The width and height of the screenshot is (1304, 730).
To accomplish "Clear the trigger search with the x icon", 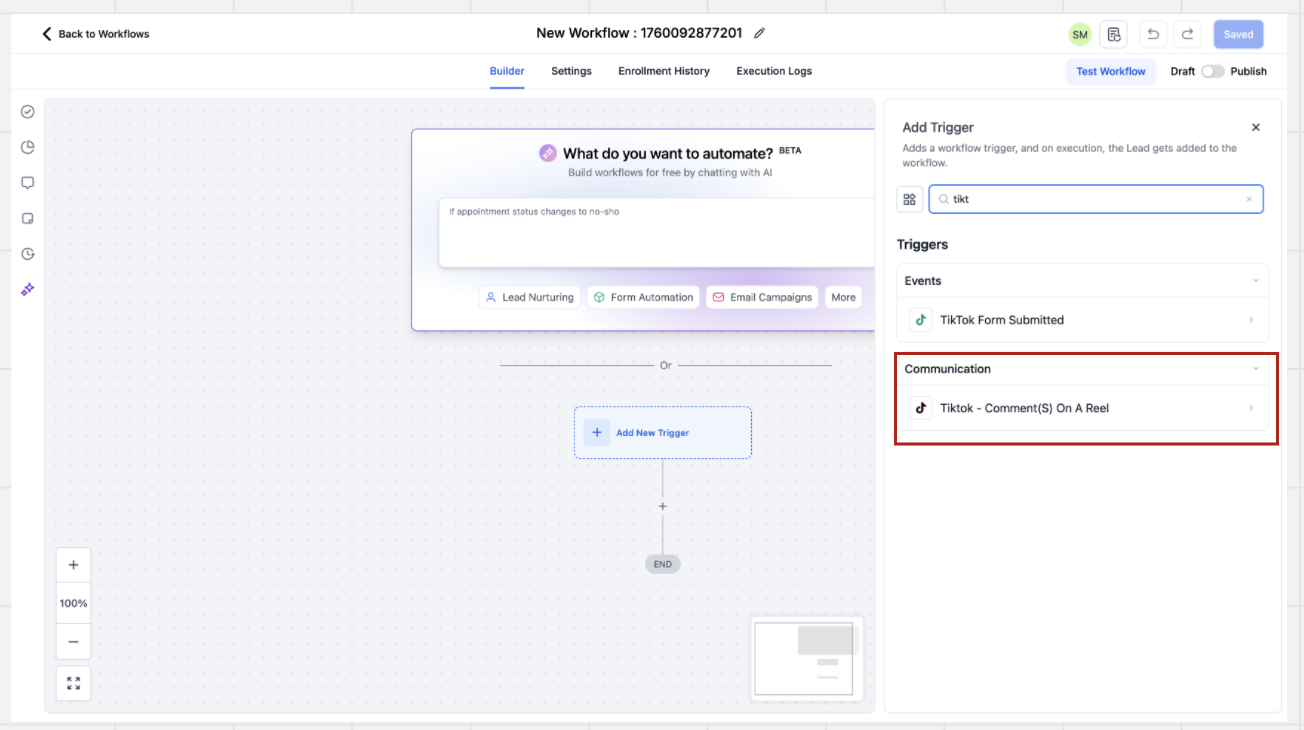I will (1248, 199).
